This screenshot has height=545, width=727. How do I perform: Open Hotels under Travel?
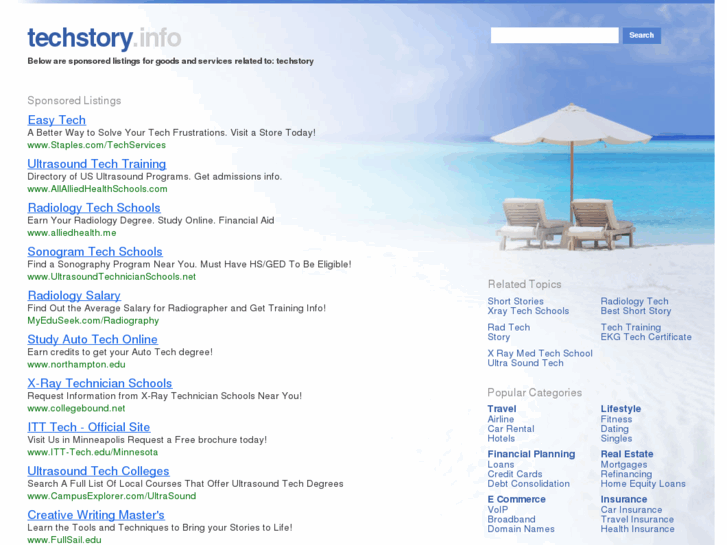pos(501,439)
